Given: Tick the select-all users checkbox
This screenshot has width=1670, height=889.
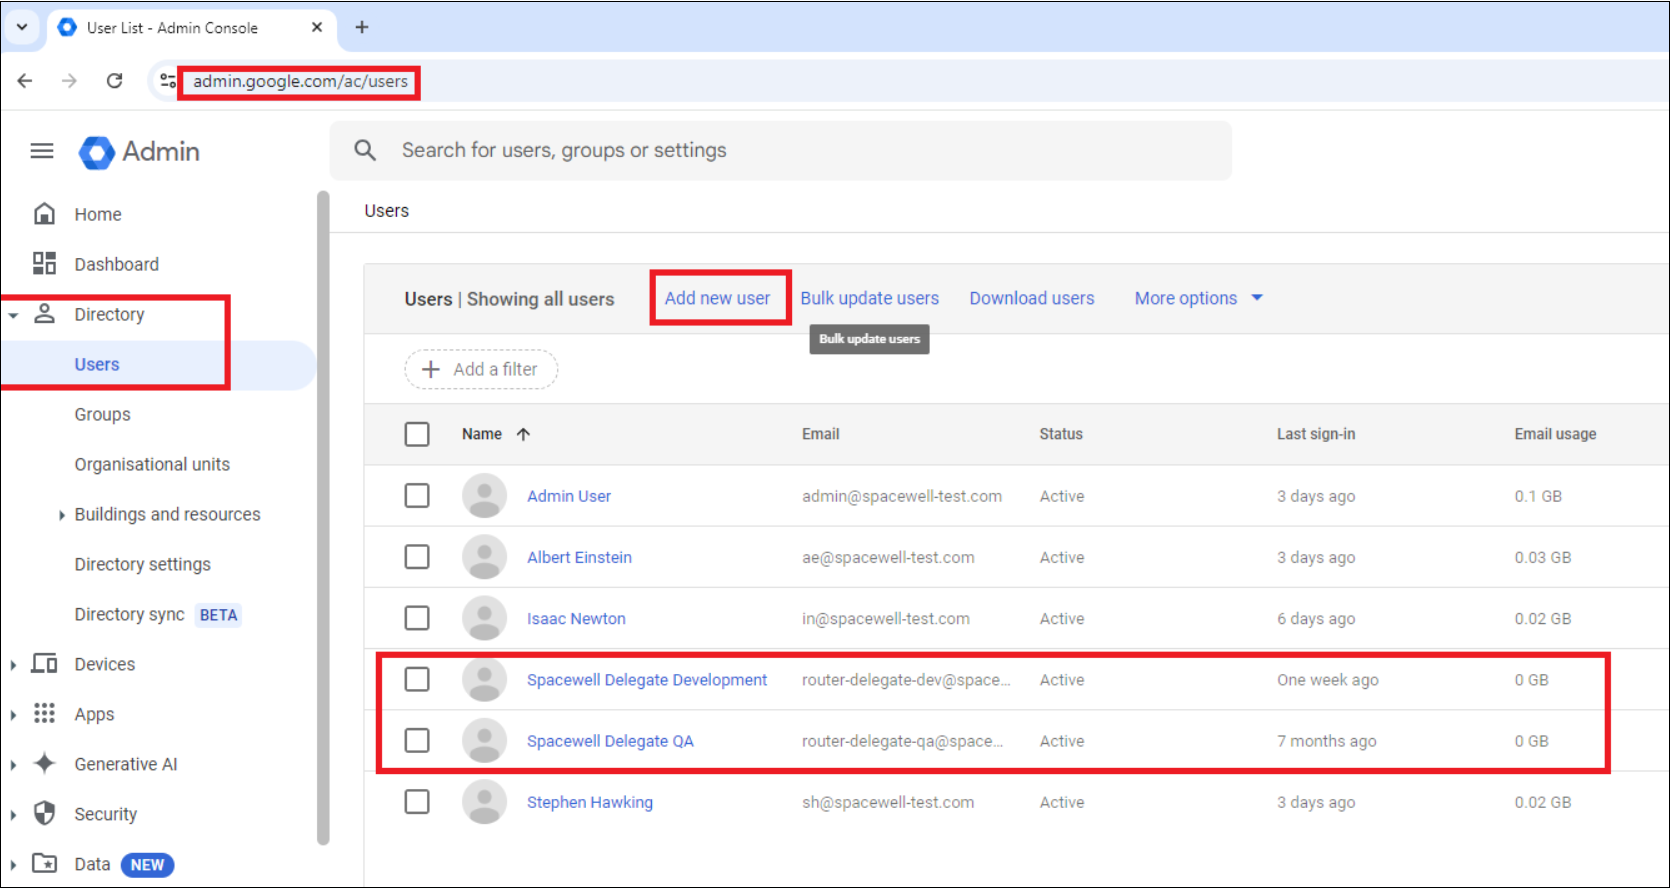Looking at the screenshot, I should [x=417, y=434].
